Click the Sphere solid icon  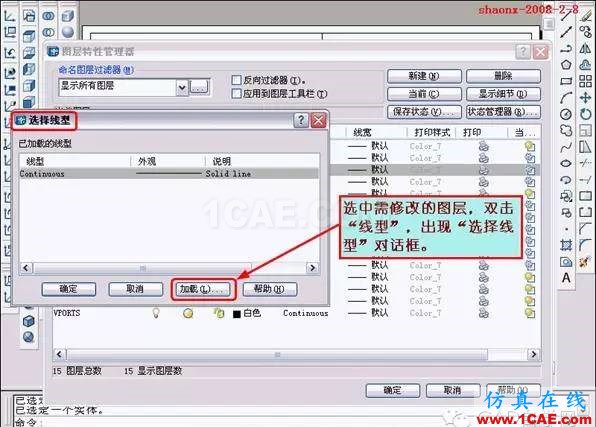pyautogui.click(x=68, y=32)
